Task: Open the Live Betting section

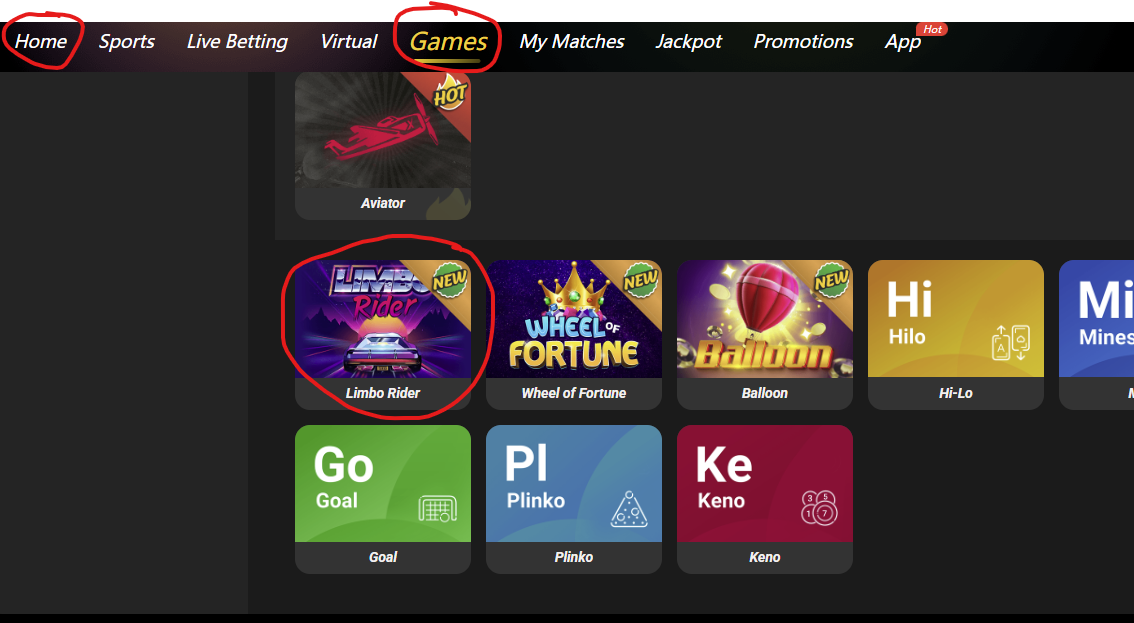Action: pyautogui.click(x=237, y=41)
